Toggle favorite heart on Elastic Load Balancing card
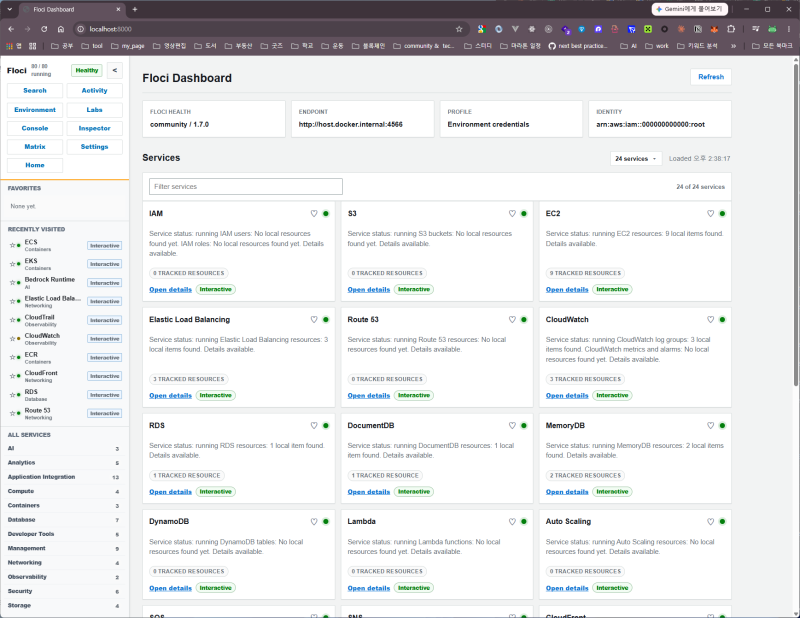Screen dimensions: 800x618 314,319
